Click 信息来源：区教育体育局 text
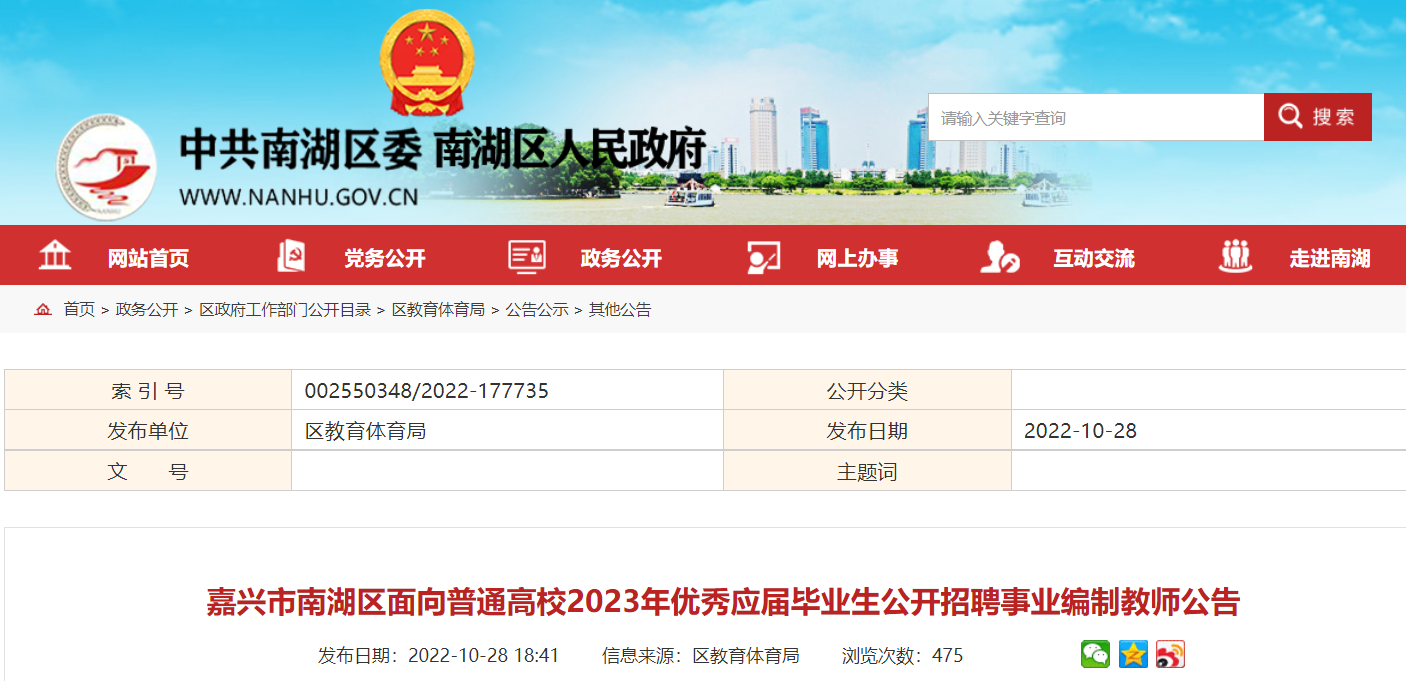 coord(701,656)
